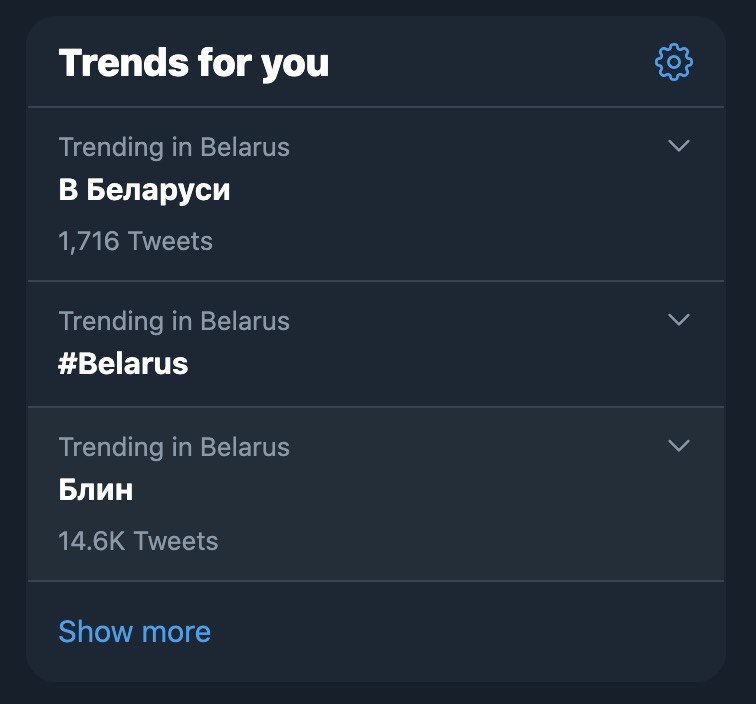Click the 1,716 Tweets count
Image resolution: width=756 pixels, height=704 pixels.
point(135,241)
